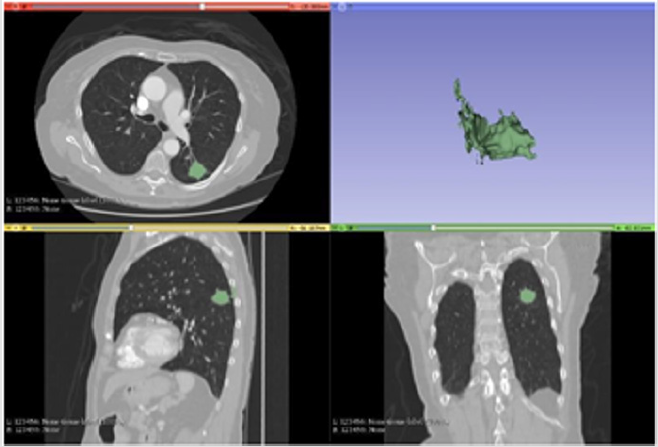658x447 pixels.
Task: Click the green tumor segment in the axial view
Action: [197, 171]
